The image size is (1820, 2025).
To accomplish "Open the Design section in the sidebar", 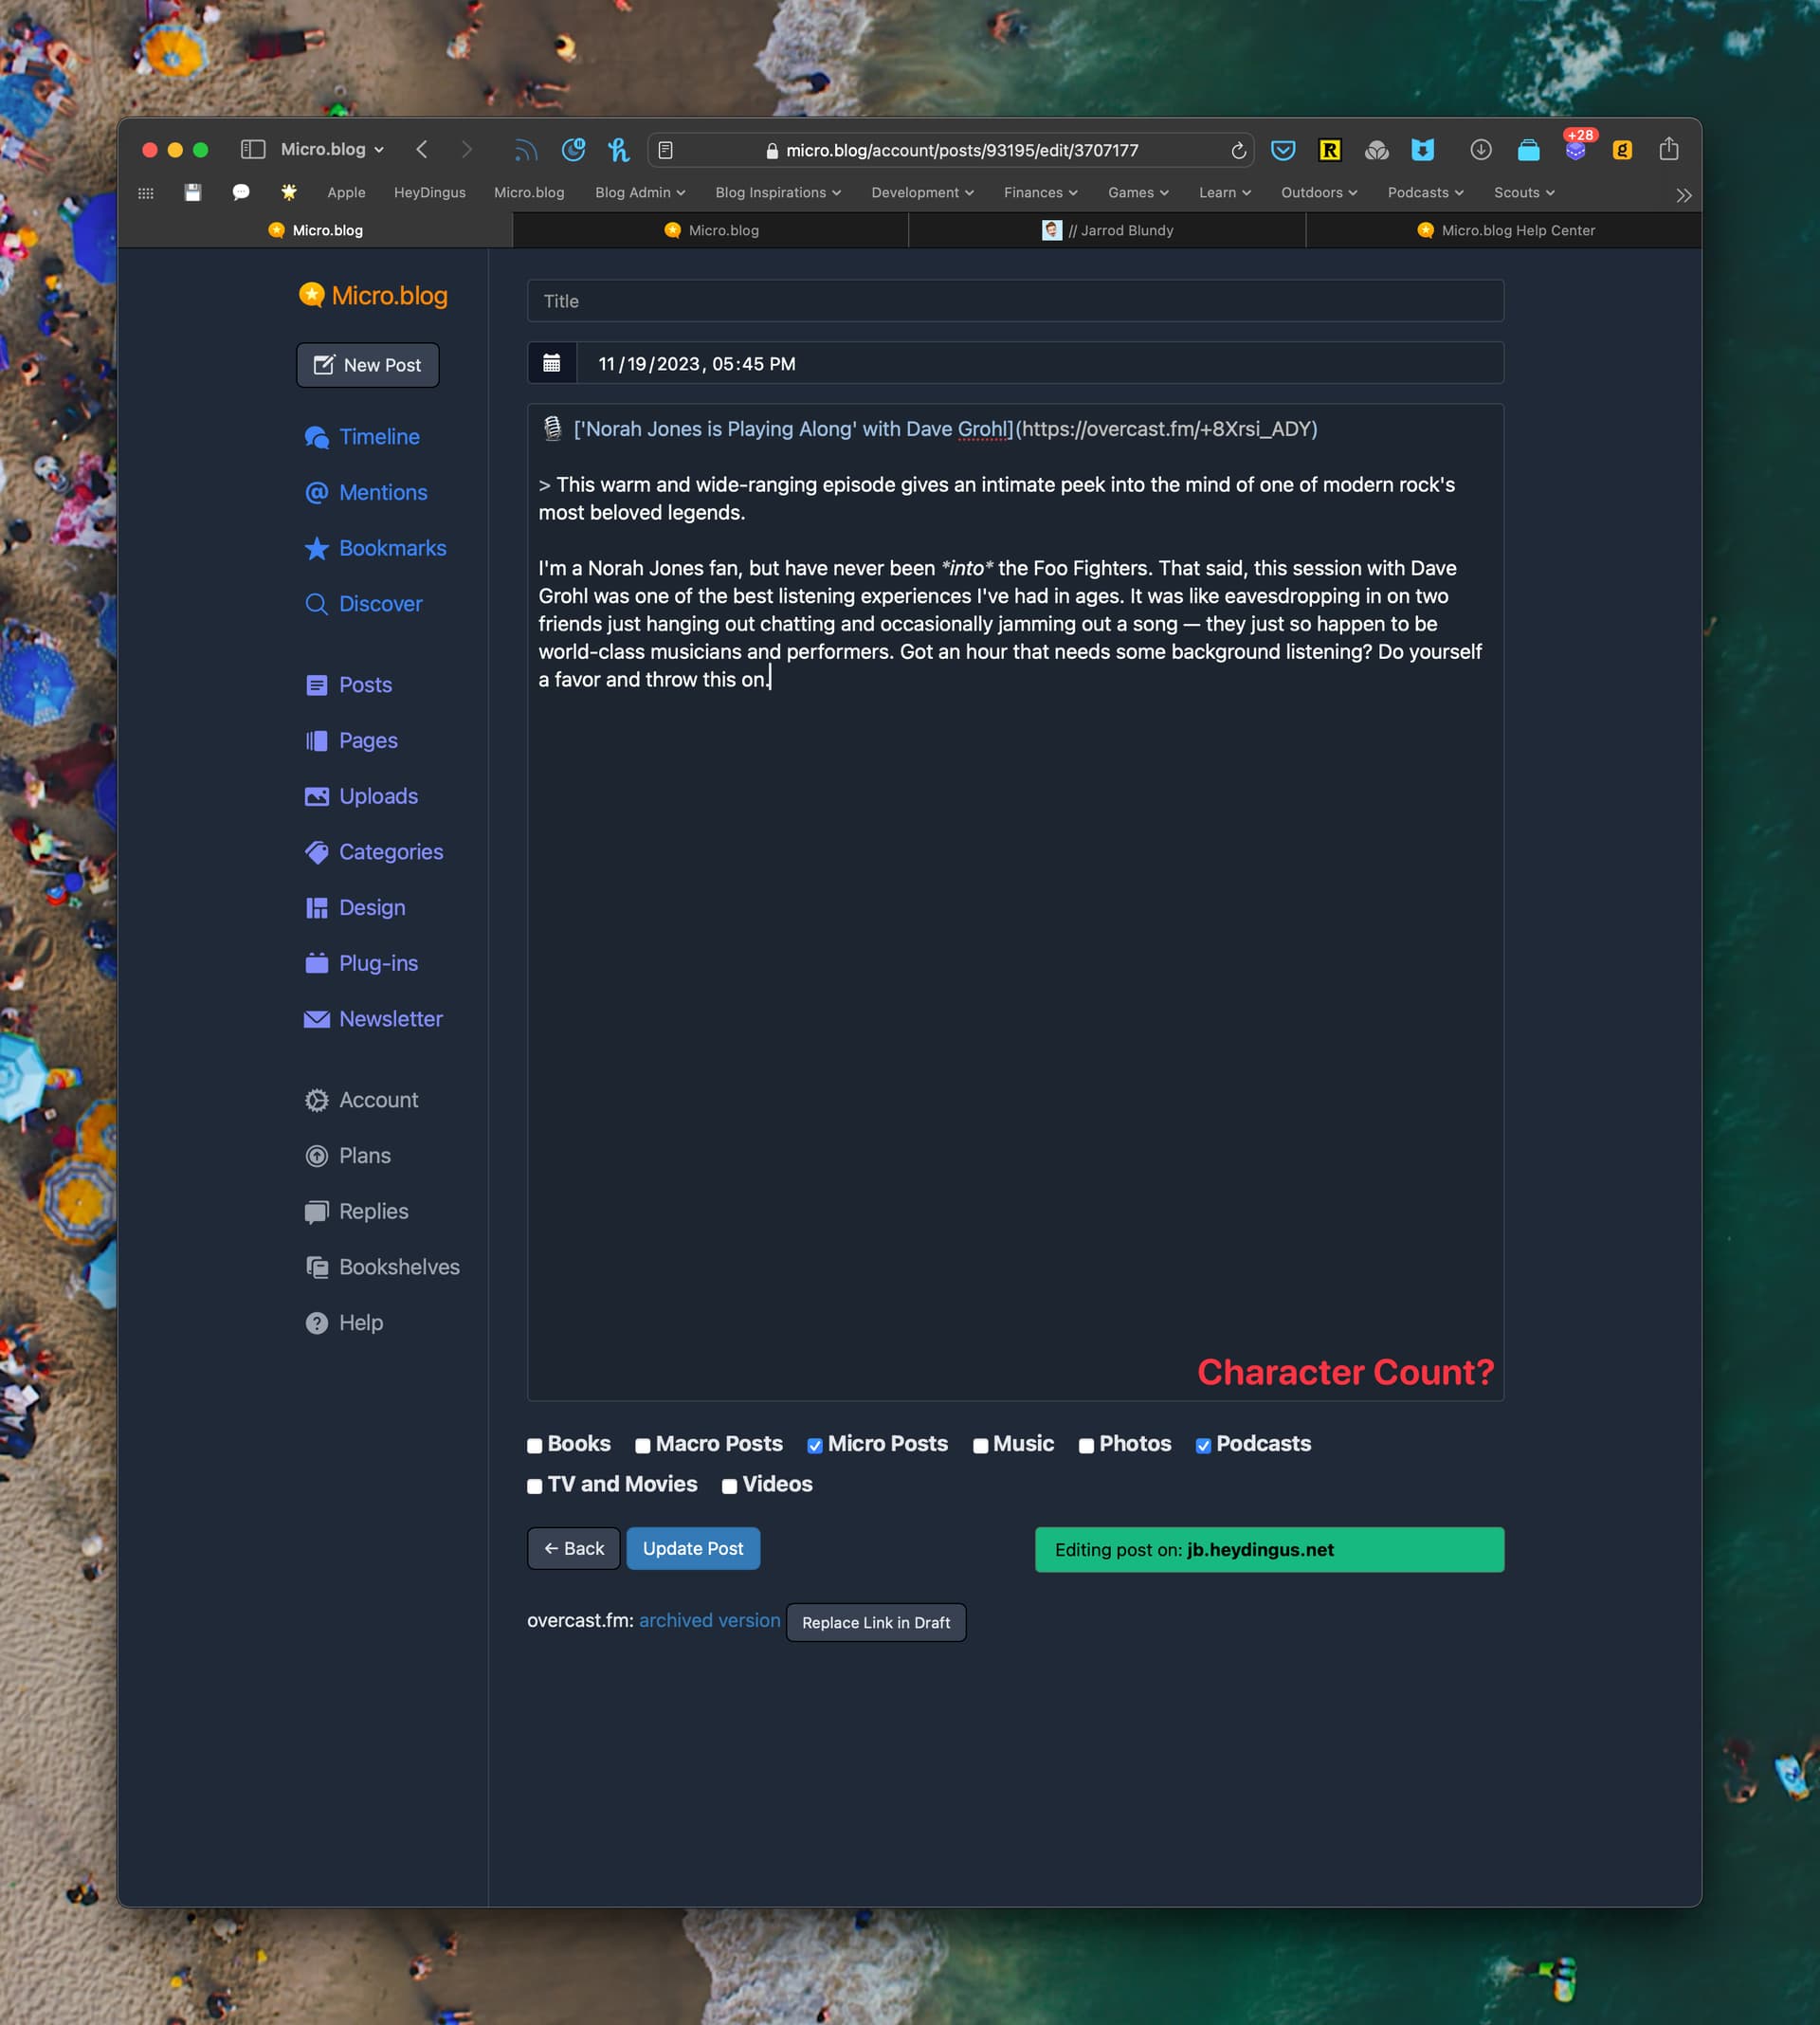I will pyautogui.click(x=355, y=908).
